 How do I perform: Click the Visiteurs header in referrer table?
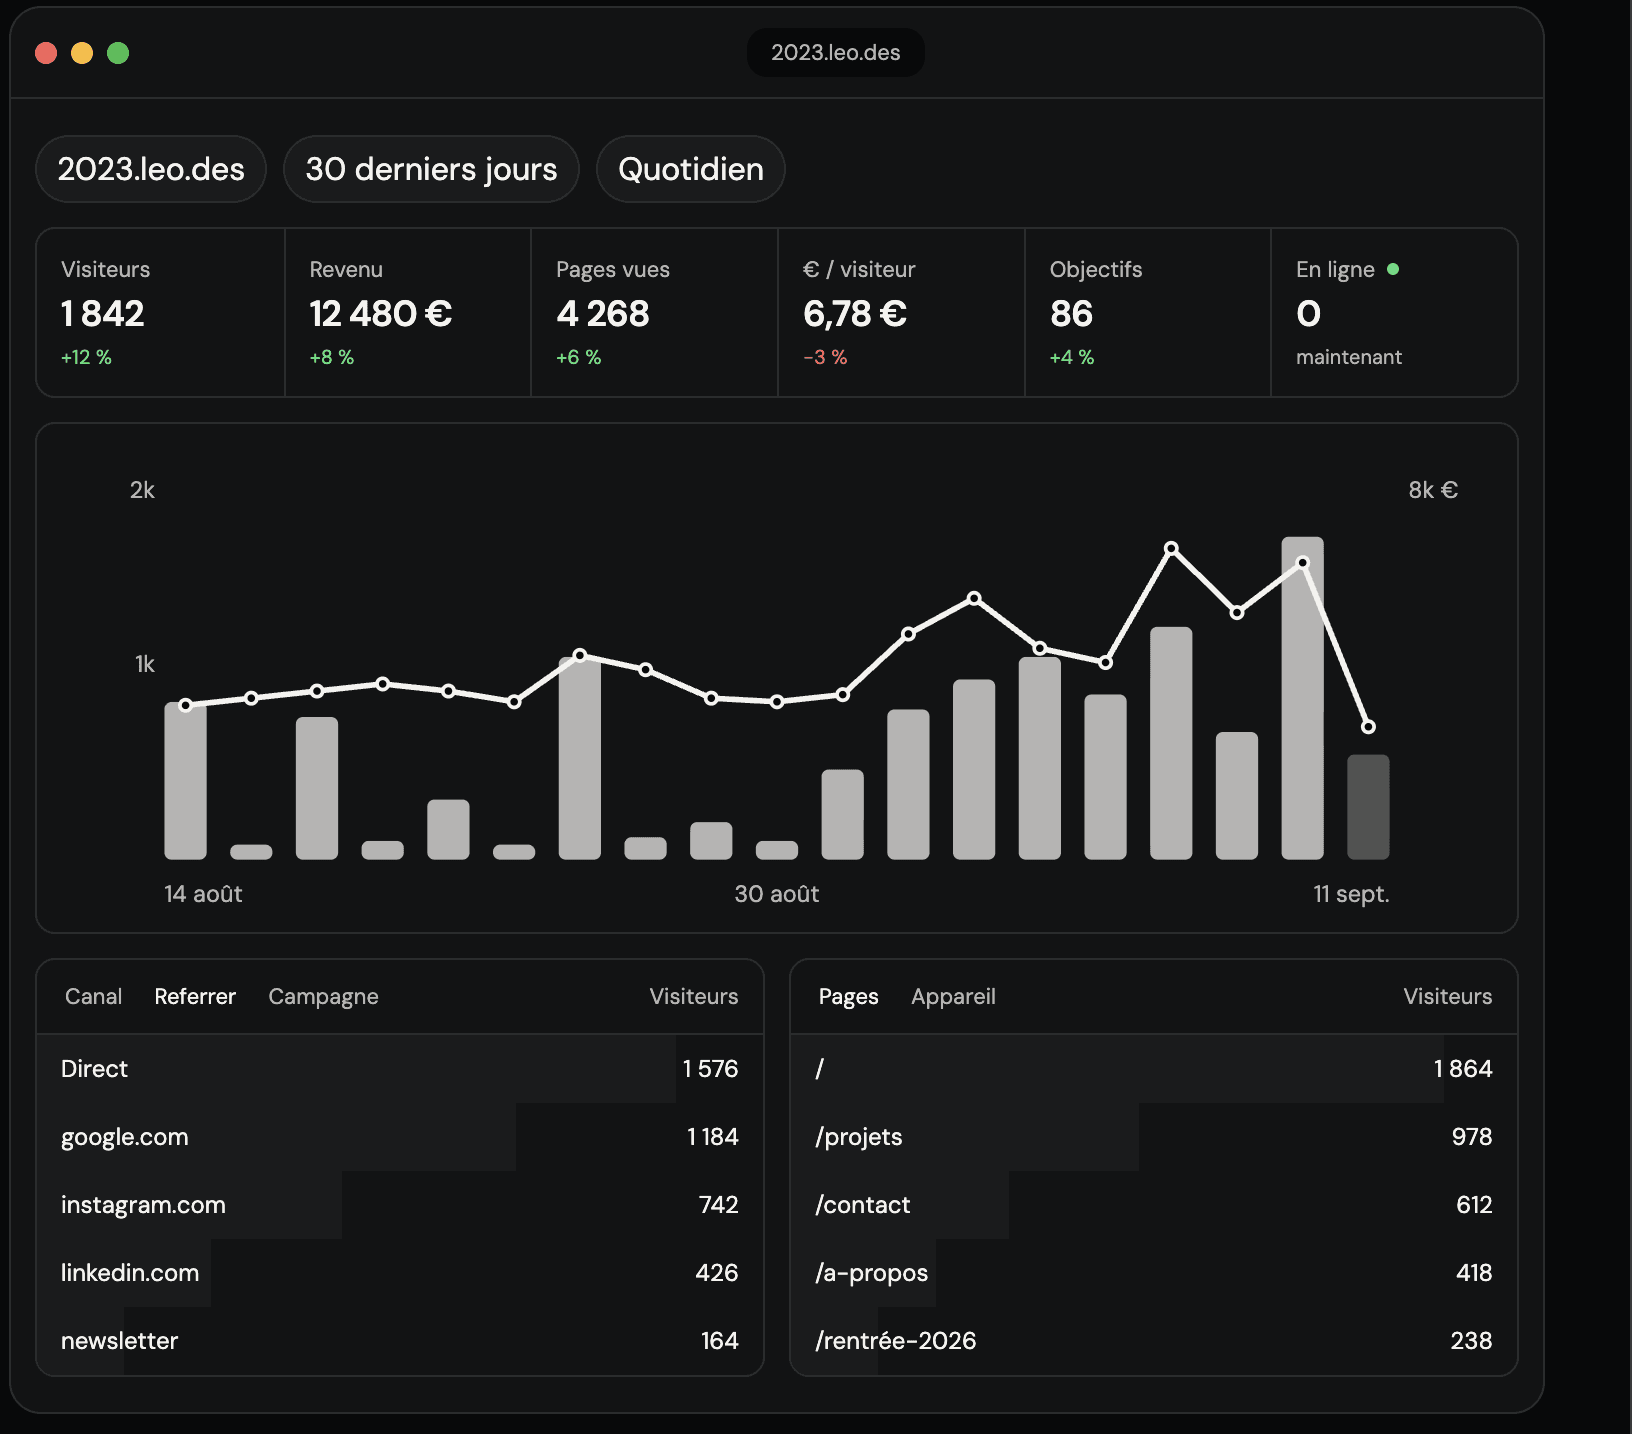(694, 996)
